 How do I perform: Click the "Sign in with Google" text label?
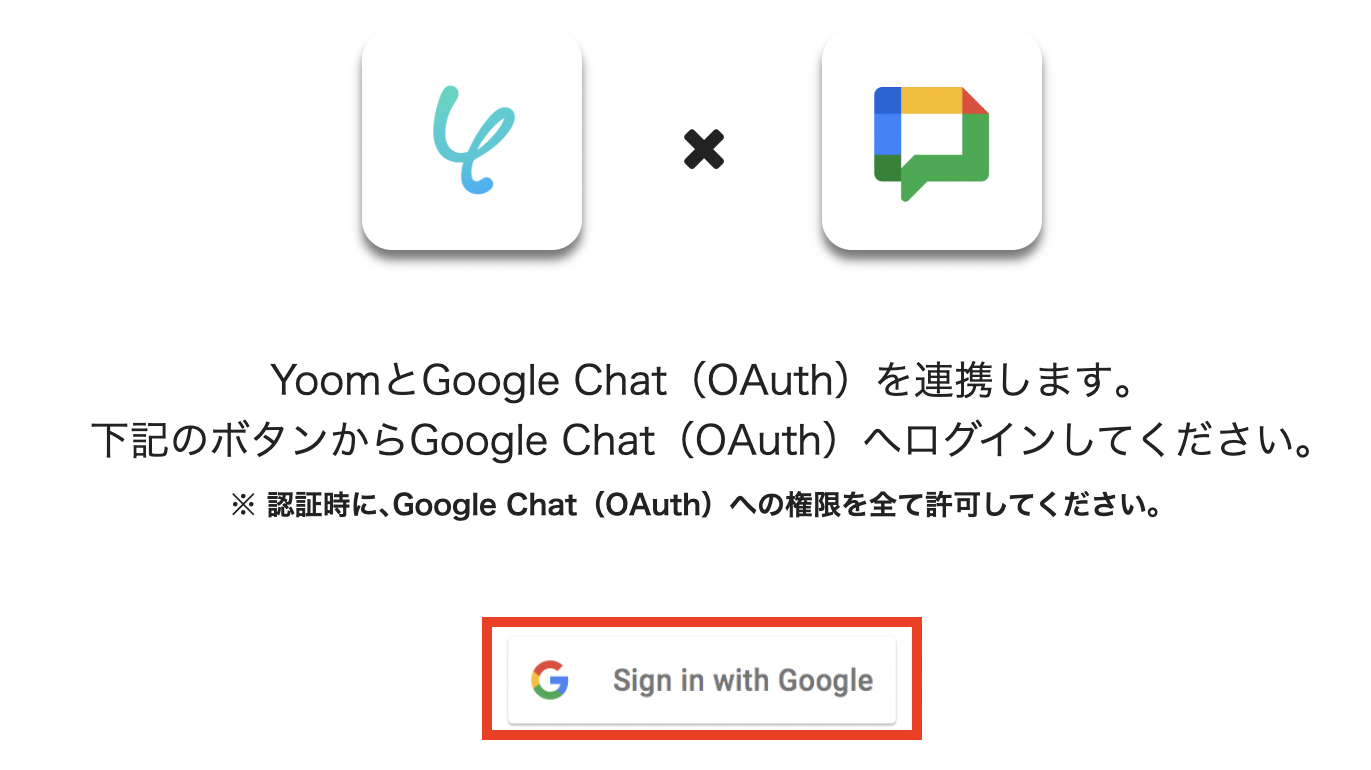(743, 681)
